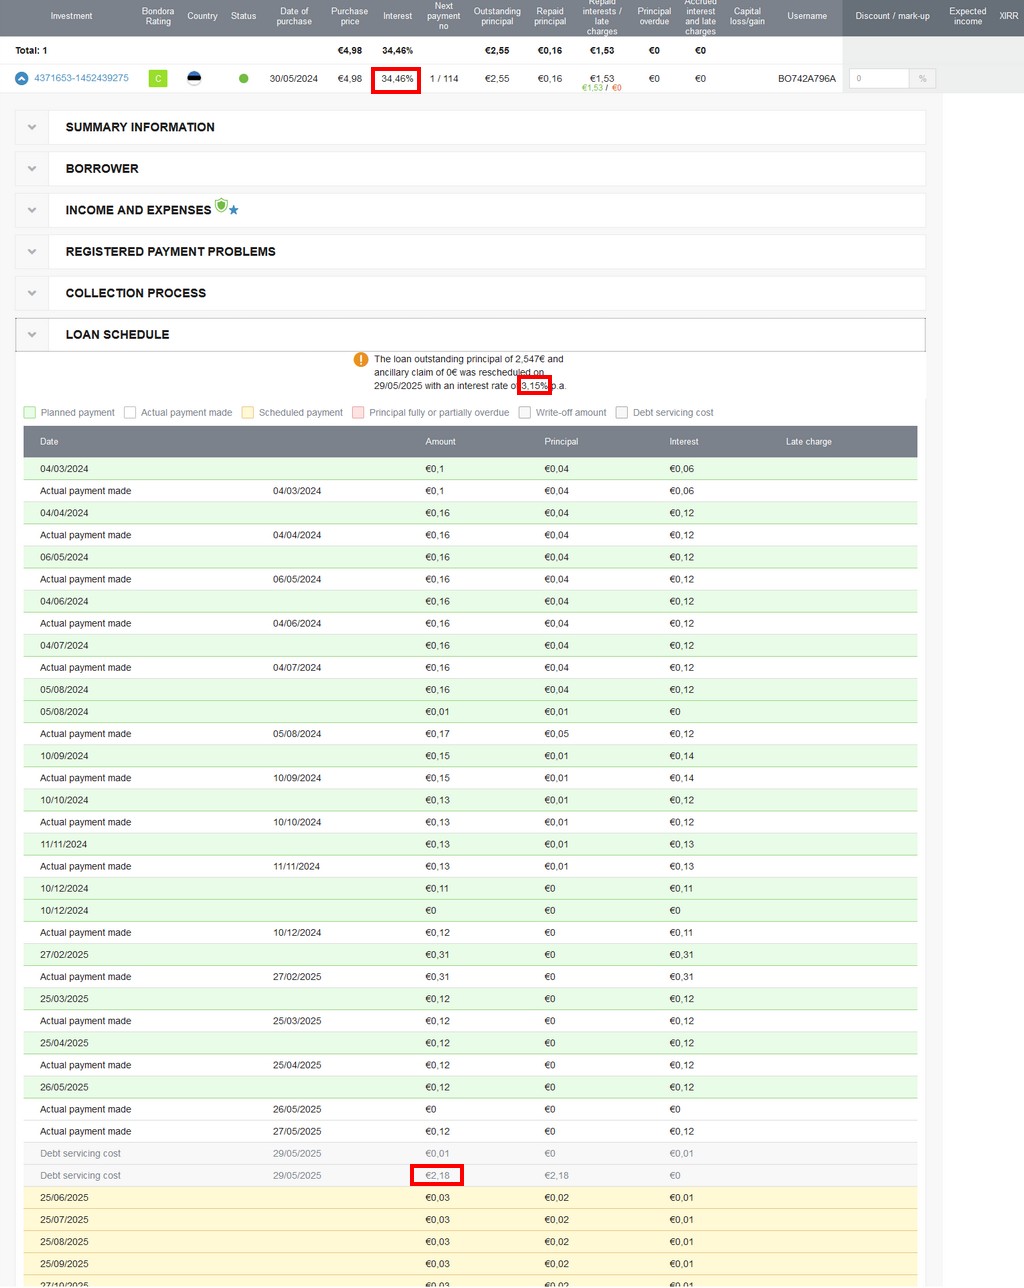Select username BO742A796A
The height and width of the screenshot is (1288, 1024).
807,78
